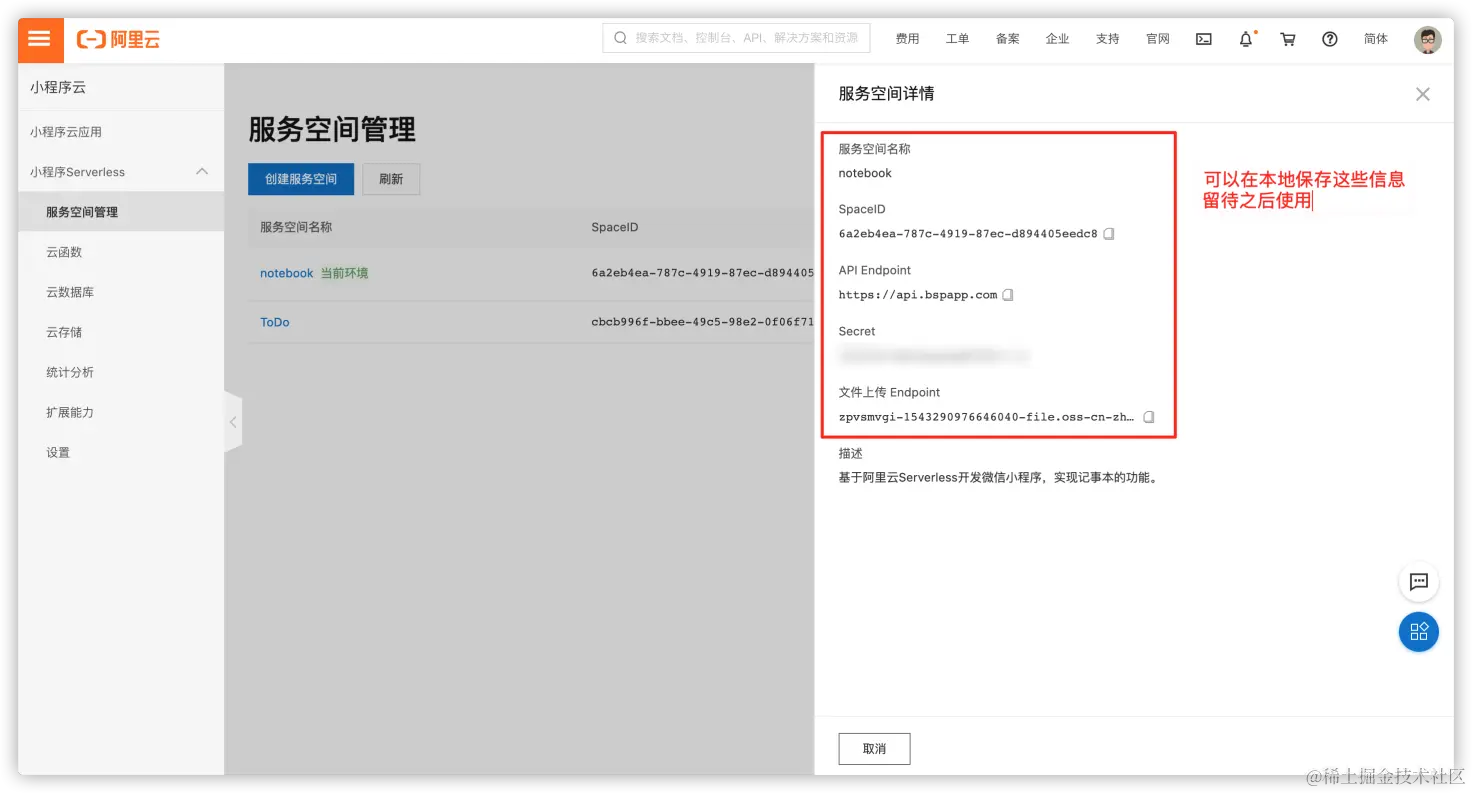Collapse the left sidebar with the arrow handle
Viewport: 1472px width, 793px height.
coord(233,422)
